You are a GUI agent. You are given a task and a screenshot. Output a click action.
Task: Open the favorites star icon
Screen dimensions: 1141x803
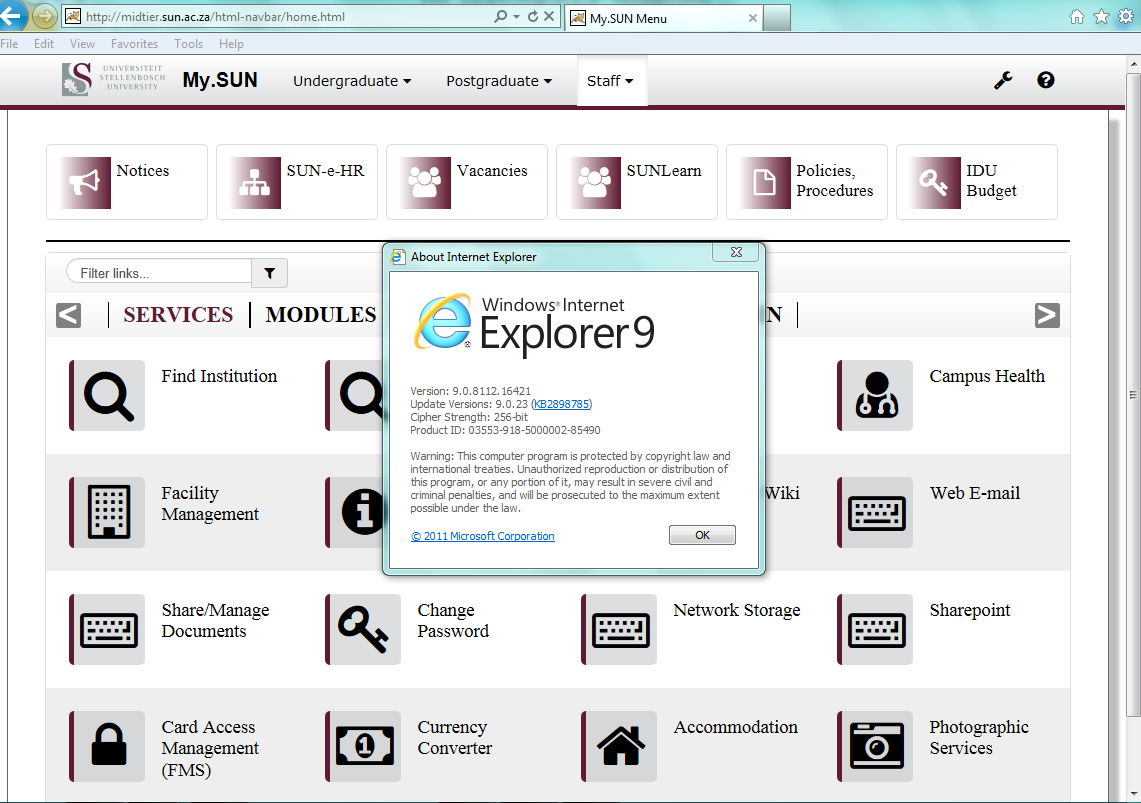tap(1102, 17)
